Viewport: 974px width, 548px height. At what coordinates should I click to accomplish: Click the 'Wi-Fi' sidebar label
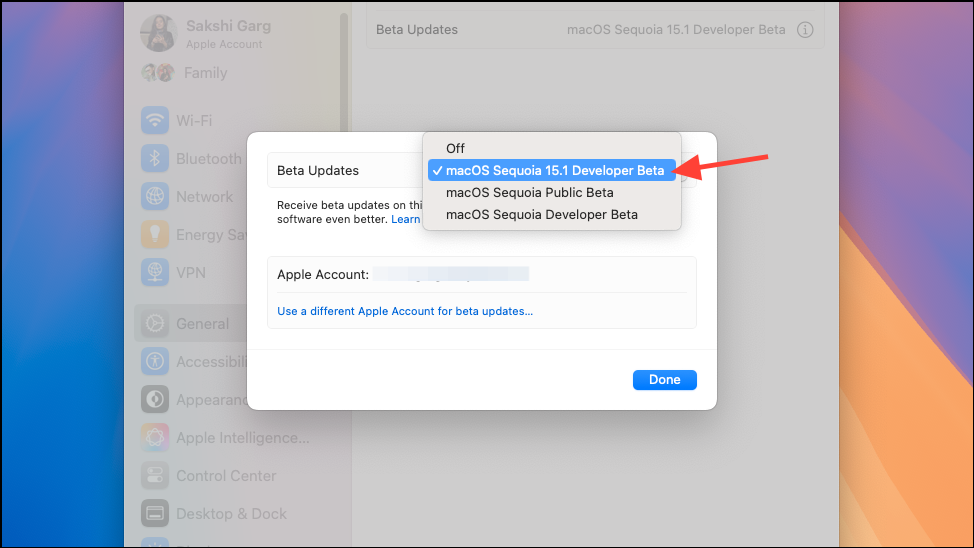[x=194, y=121]
